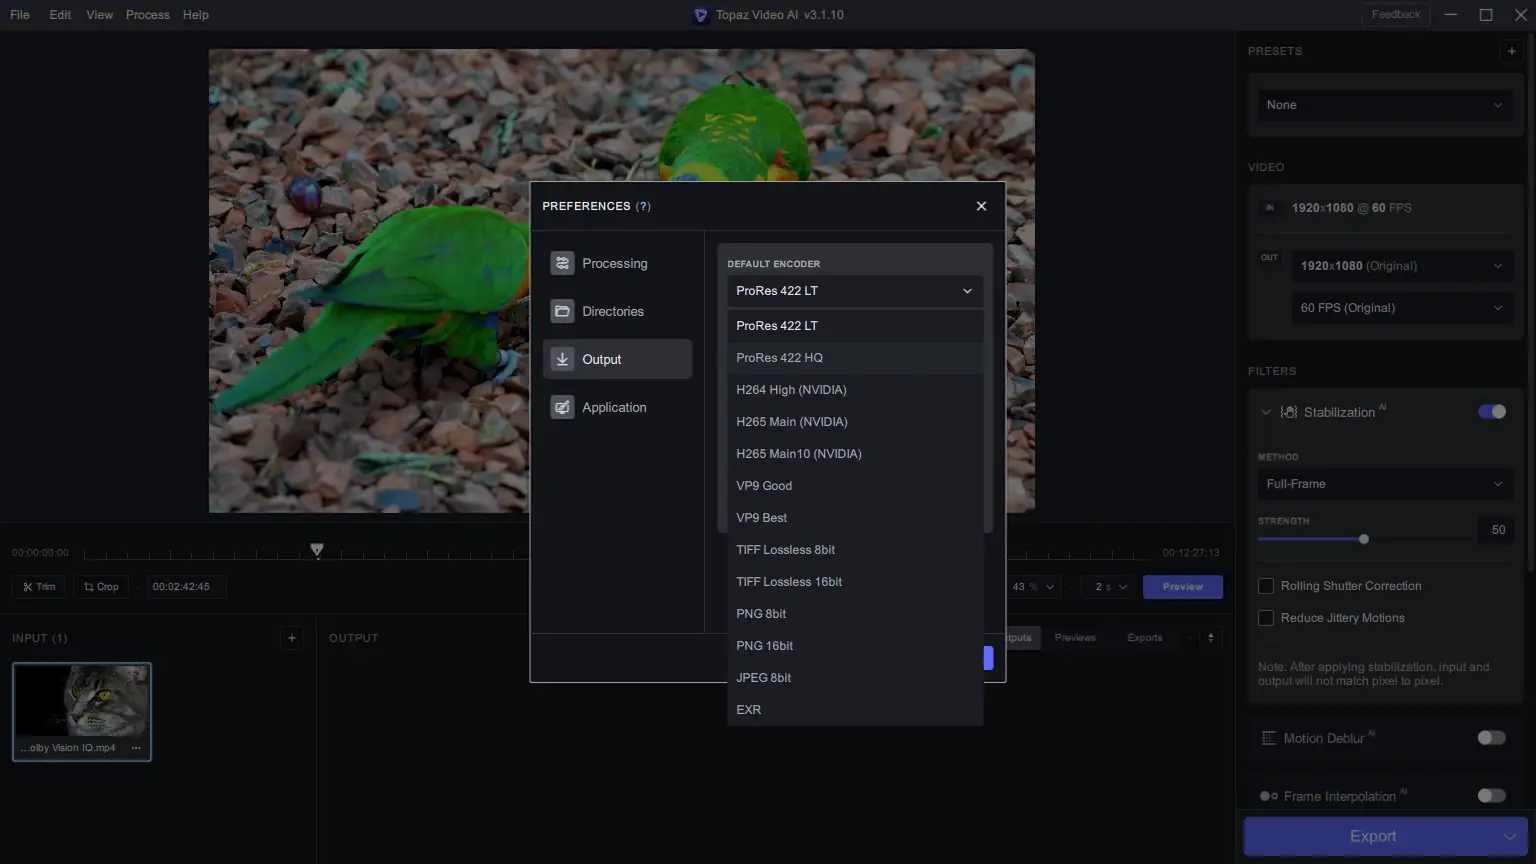Choose ProRes 422 HQ encoder
Viewport: 1536px width, 864px height.
(x=855, y=358)
